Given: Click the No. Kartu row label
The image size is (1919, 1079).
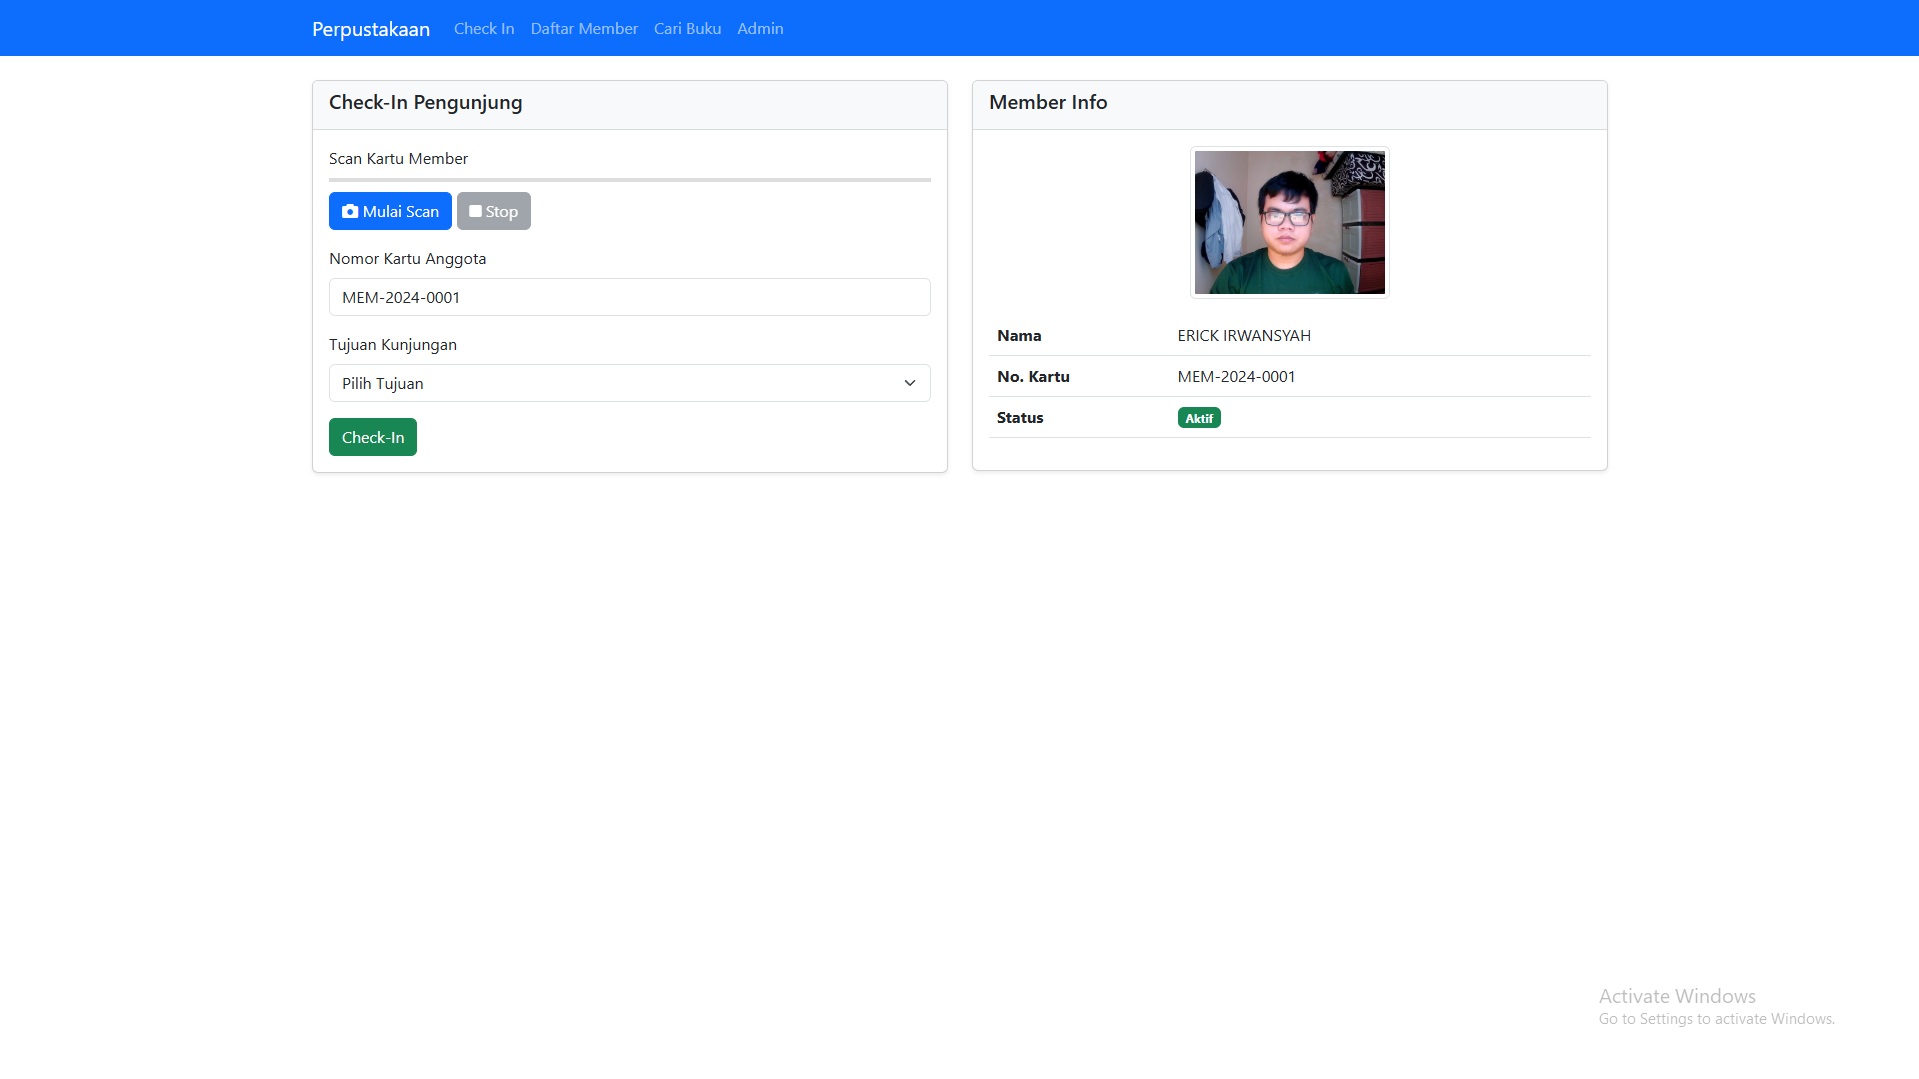Looking at the screenshot, I should [1033, 377].
